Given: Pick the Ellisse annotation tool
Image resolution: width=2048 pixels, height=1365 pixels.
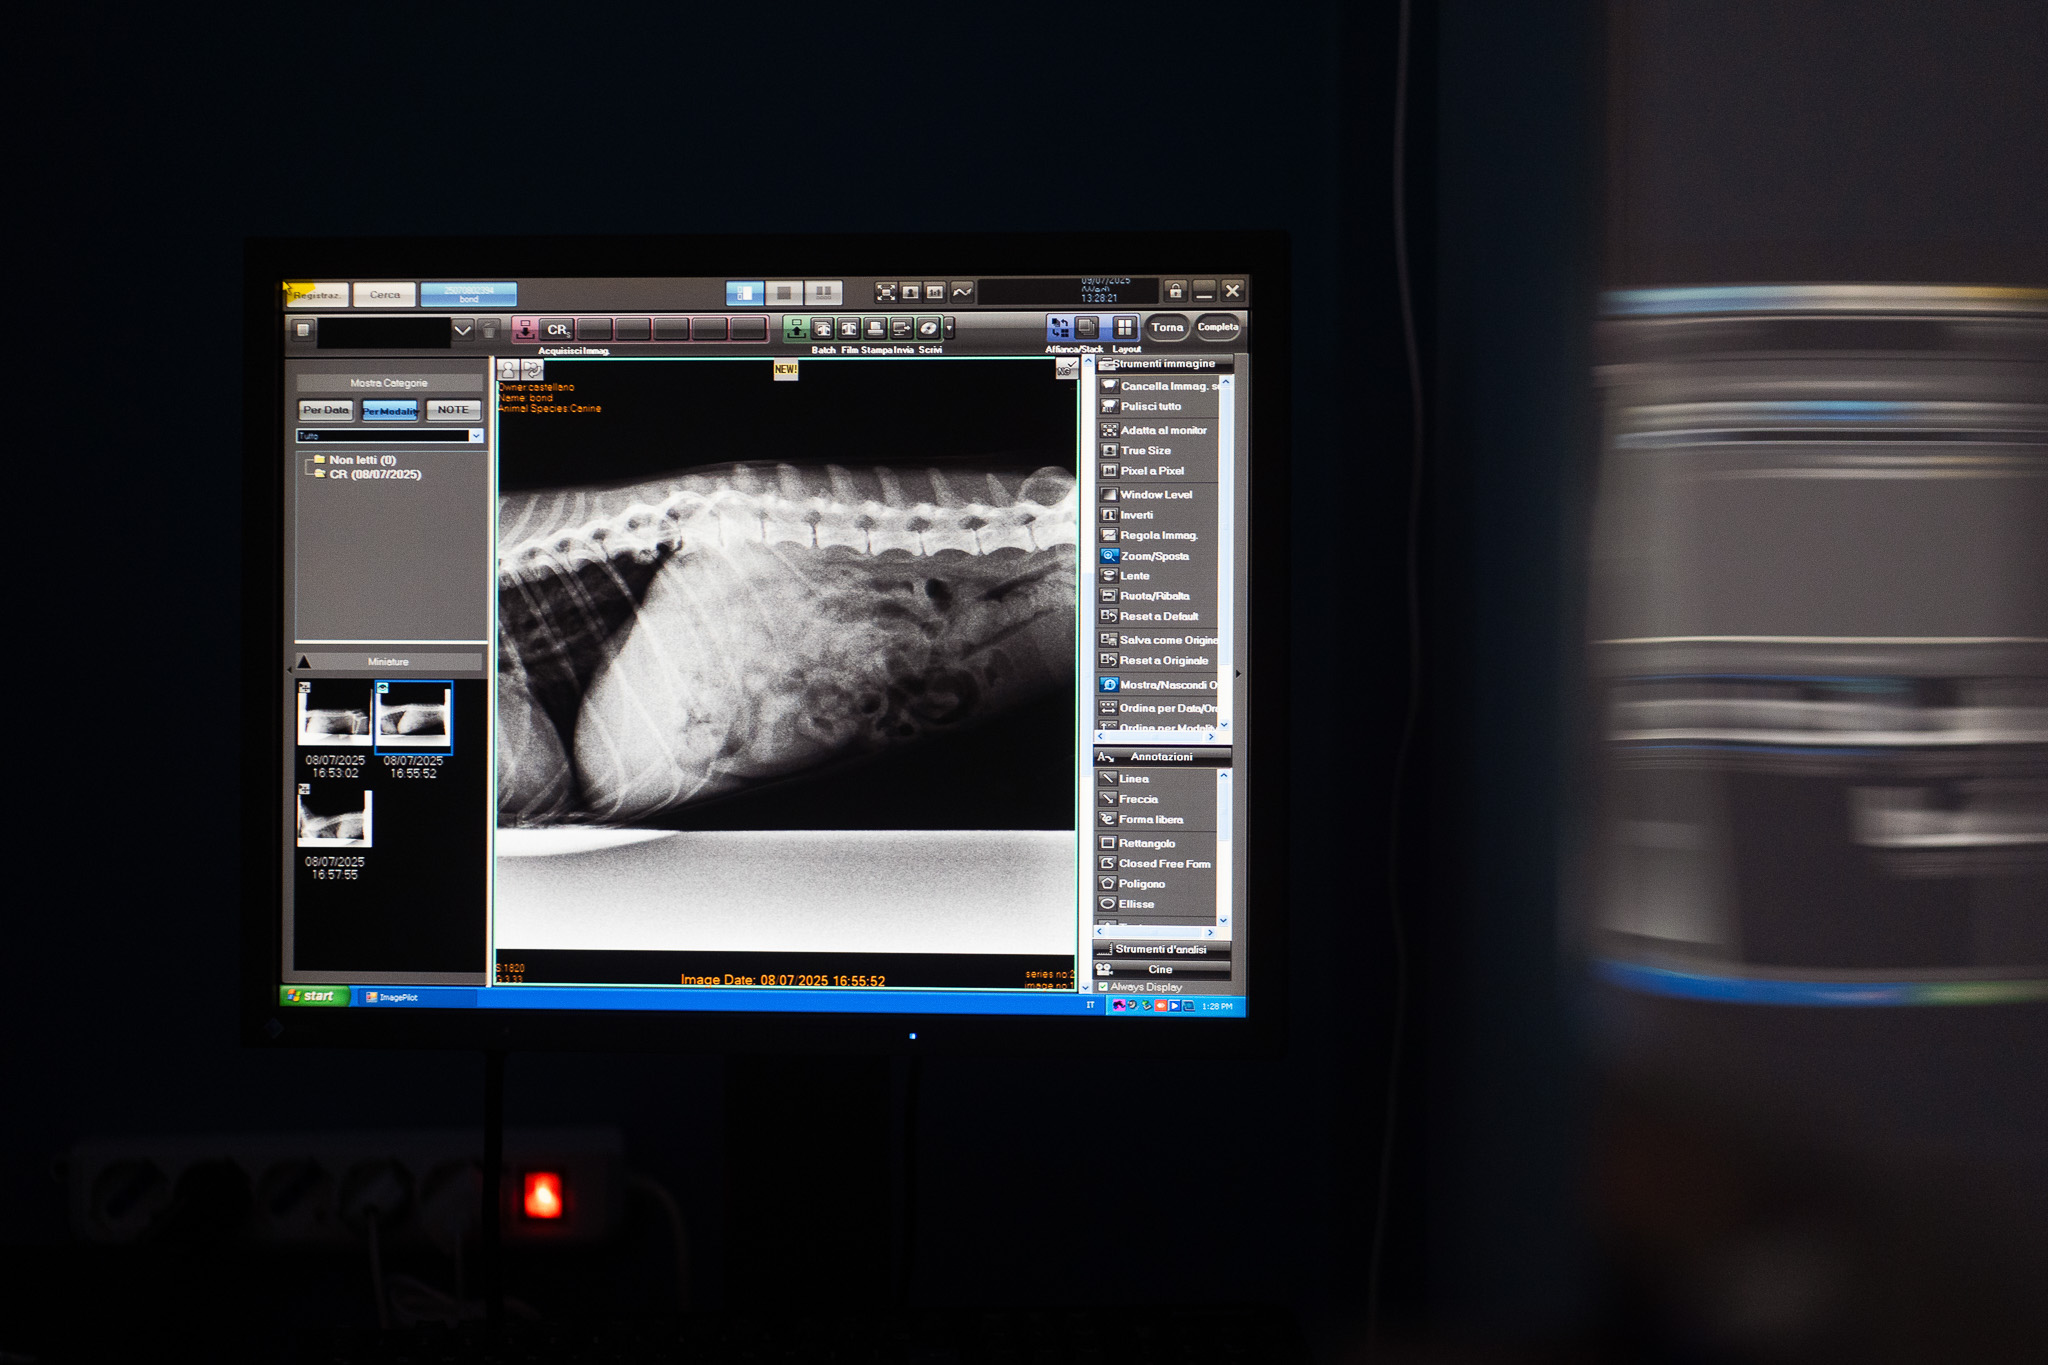Looking at the screenshot, I should [x=1136, y=904].
